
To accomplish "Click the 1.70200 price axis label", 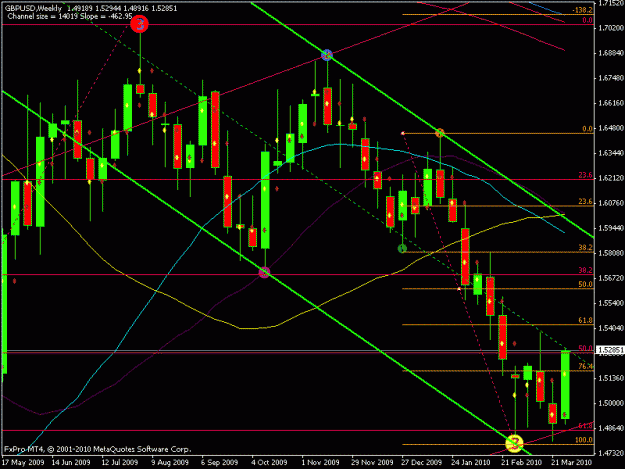I will click(611, 28).
